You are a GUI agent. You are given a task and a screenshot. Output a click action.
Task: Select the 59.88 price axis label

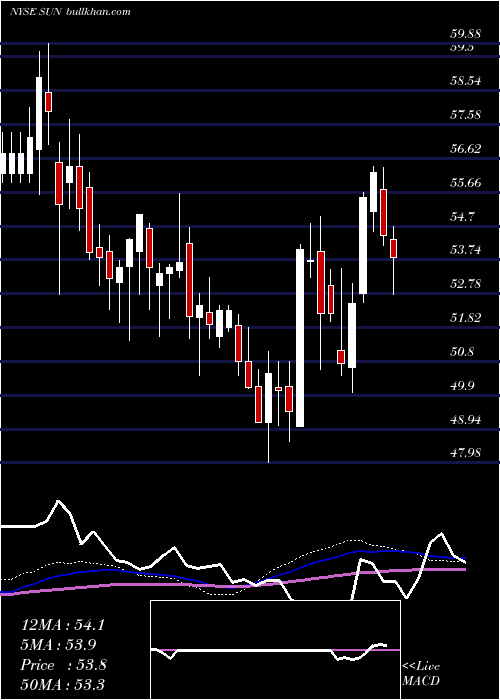[x=465, y=33]
